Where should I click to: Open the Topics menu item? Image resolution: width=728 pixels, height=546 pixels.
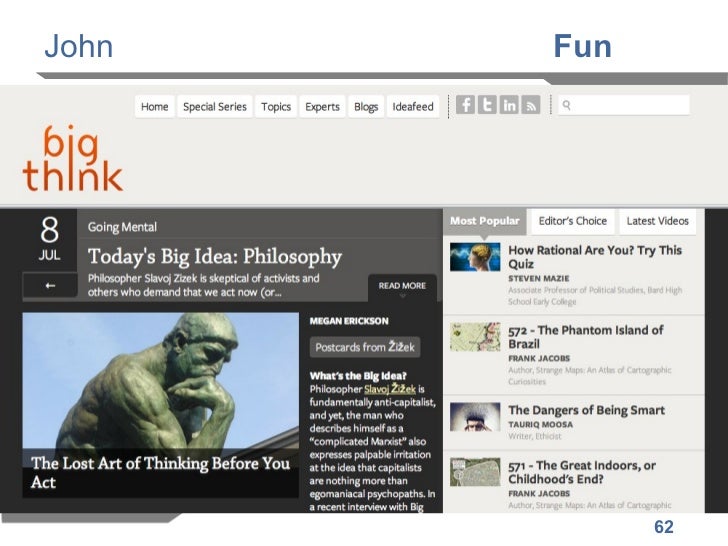coord(276,107)
